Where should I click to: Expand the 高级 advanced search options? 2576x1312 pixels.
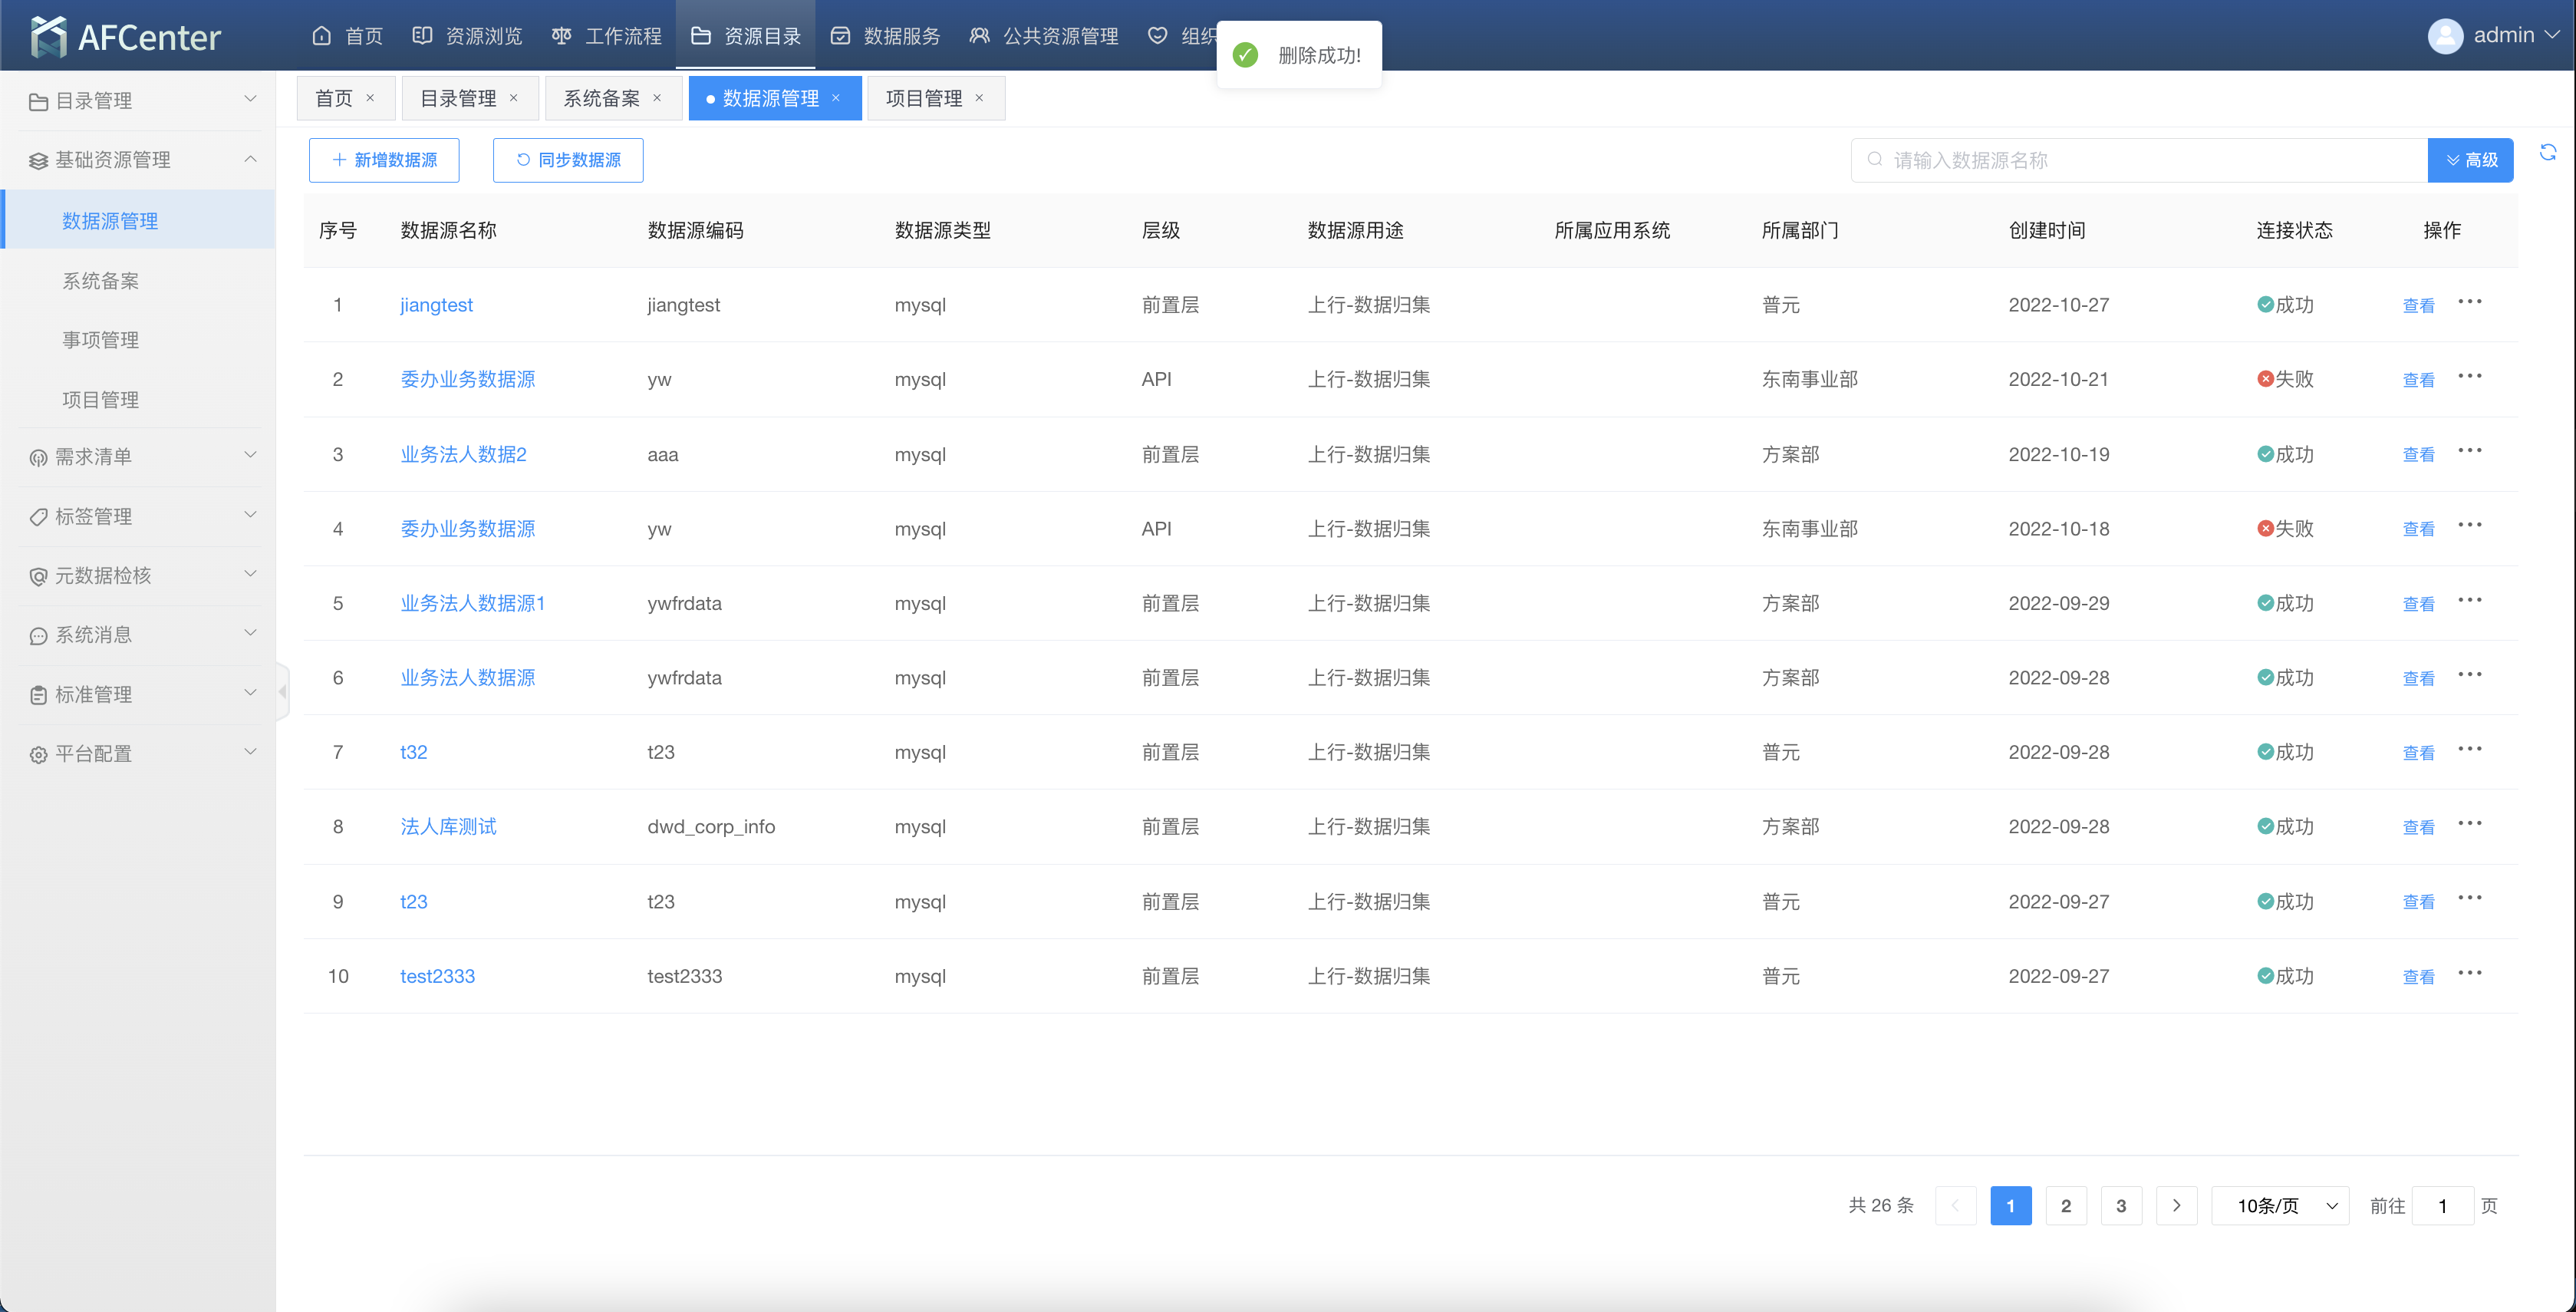(x=2470, y=160)
